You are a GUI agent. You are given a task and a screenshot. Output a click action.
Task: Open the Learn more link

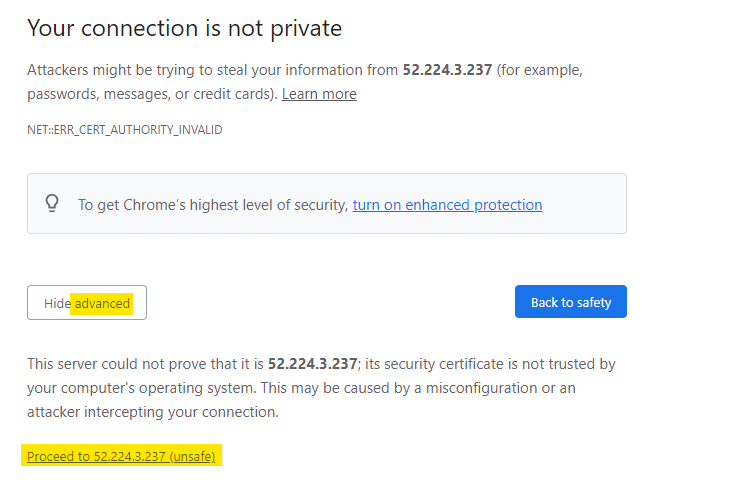tap(319, 94)
